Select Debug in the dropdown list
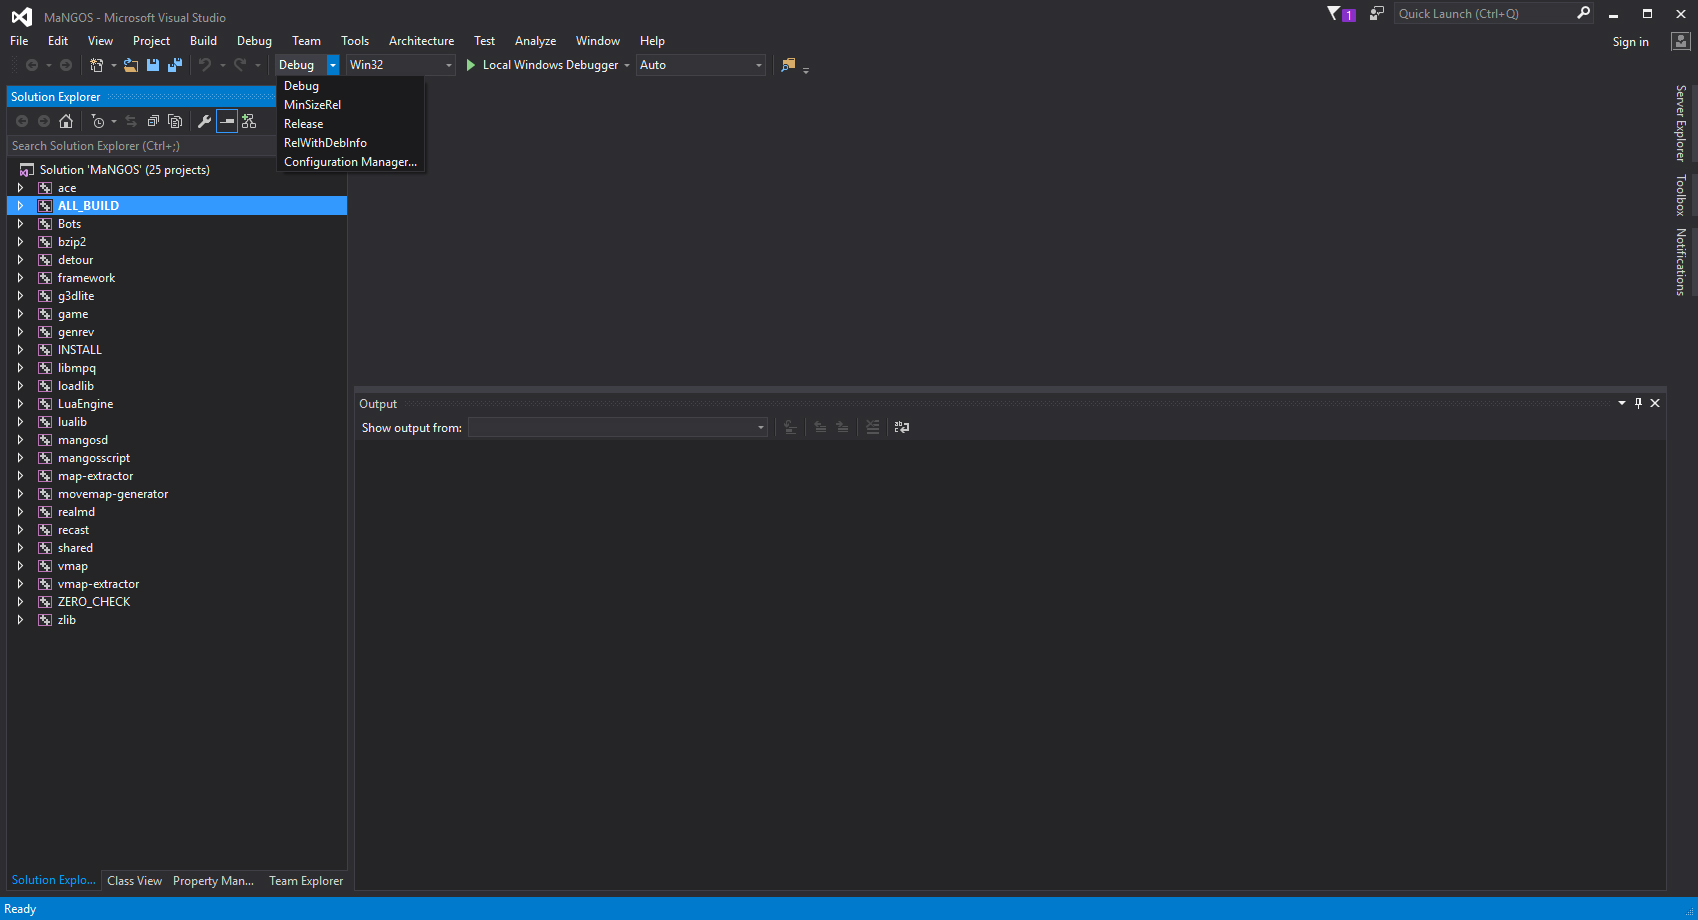Screen dimensions: 1698x920 [351, 86]
